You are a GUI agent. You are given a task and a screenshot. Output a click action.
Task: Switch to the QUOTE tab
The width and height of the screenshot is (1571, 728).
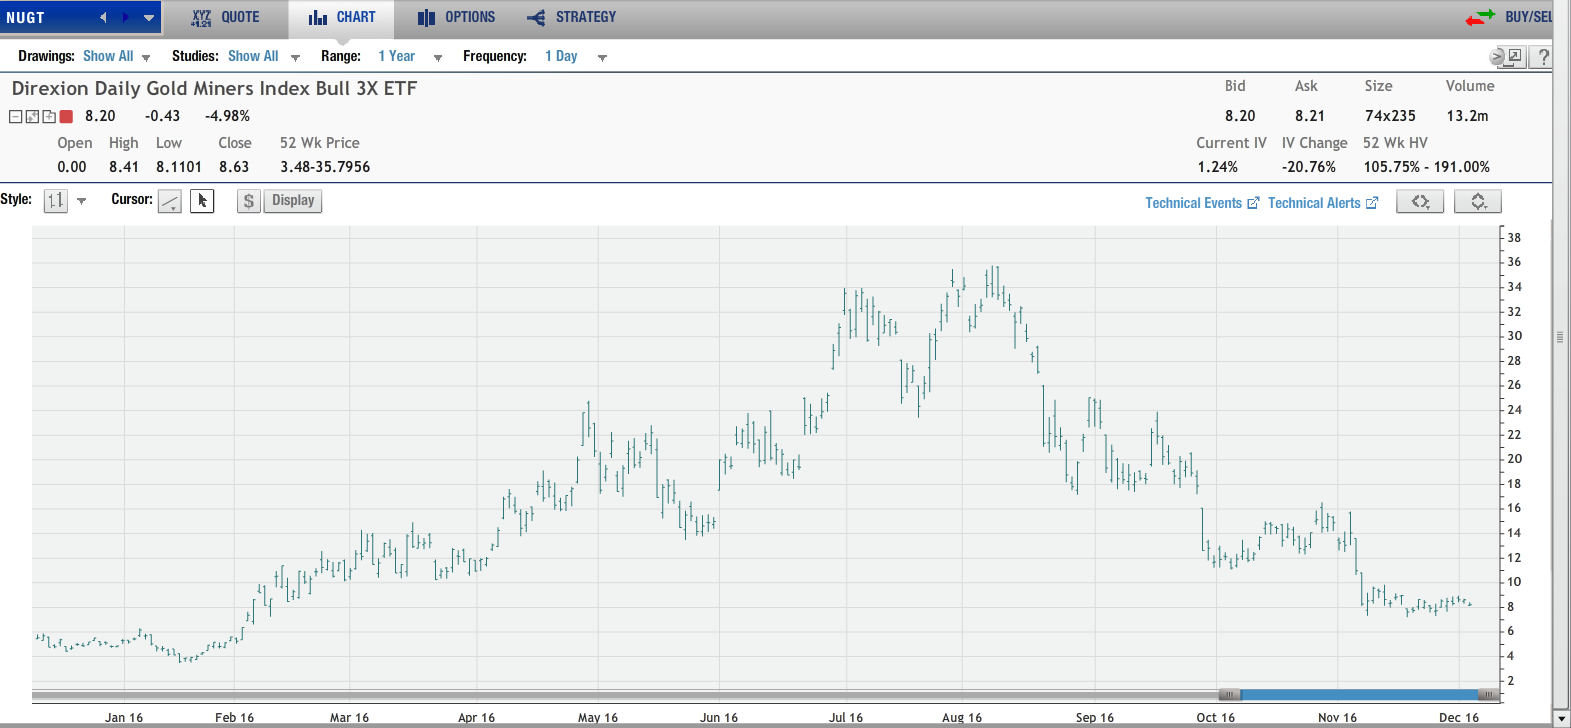[x=226, y=17]
